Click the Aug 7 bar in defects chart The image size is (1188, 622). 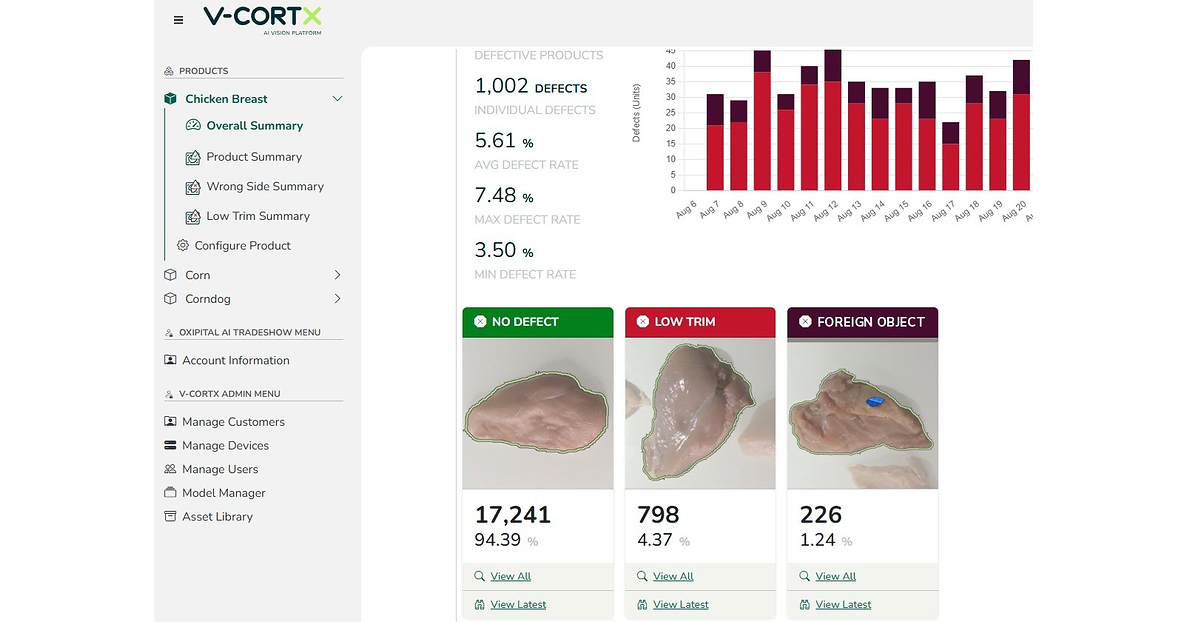click(x=715, y=142)
